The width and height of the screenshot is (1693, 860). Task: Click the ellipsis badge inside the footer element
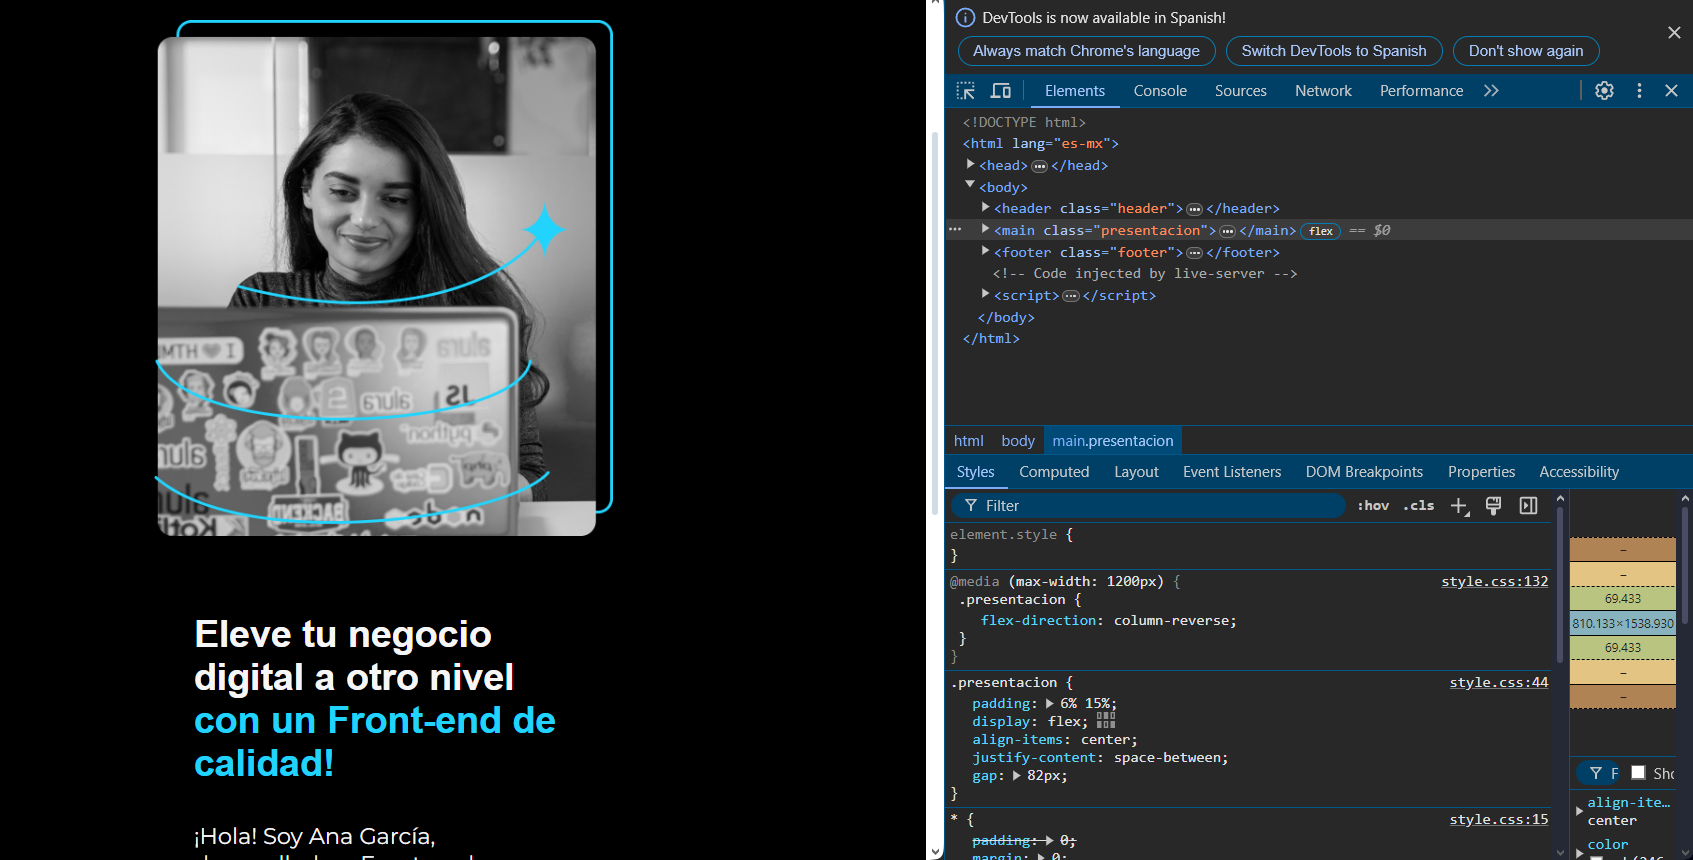pos(1194,253)
